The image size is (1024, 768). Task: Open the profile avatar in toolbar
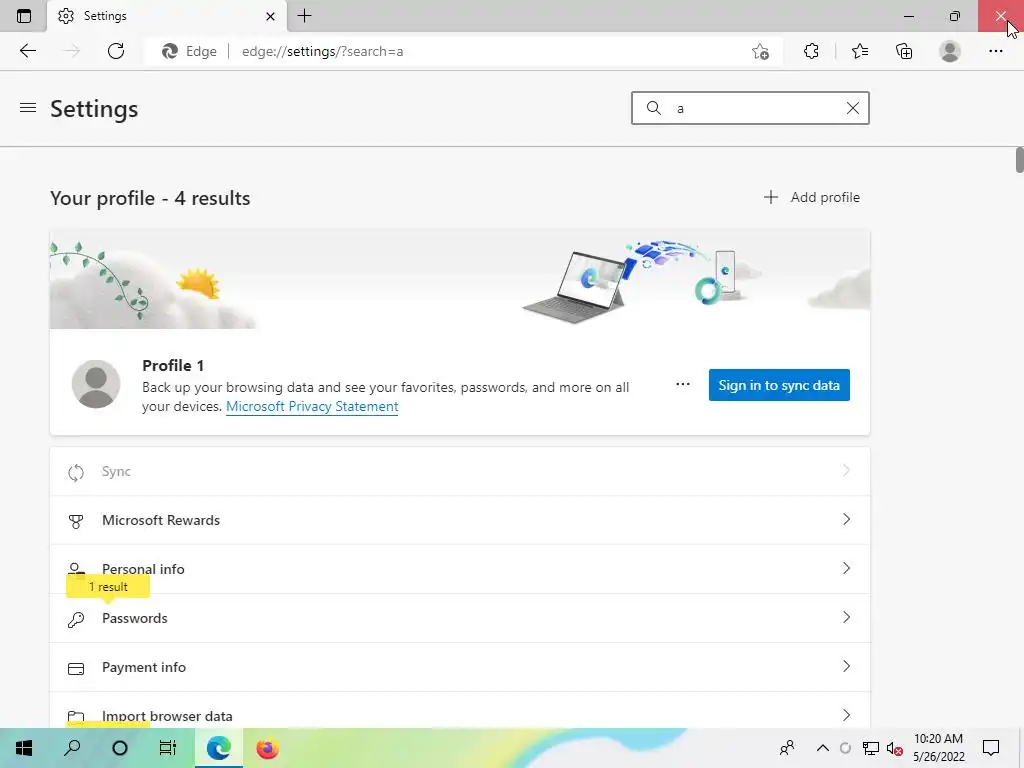[950, 51]
